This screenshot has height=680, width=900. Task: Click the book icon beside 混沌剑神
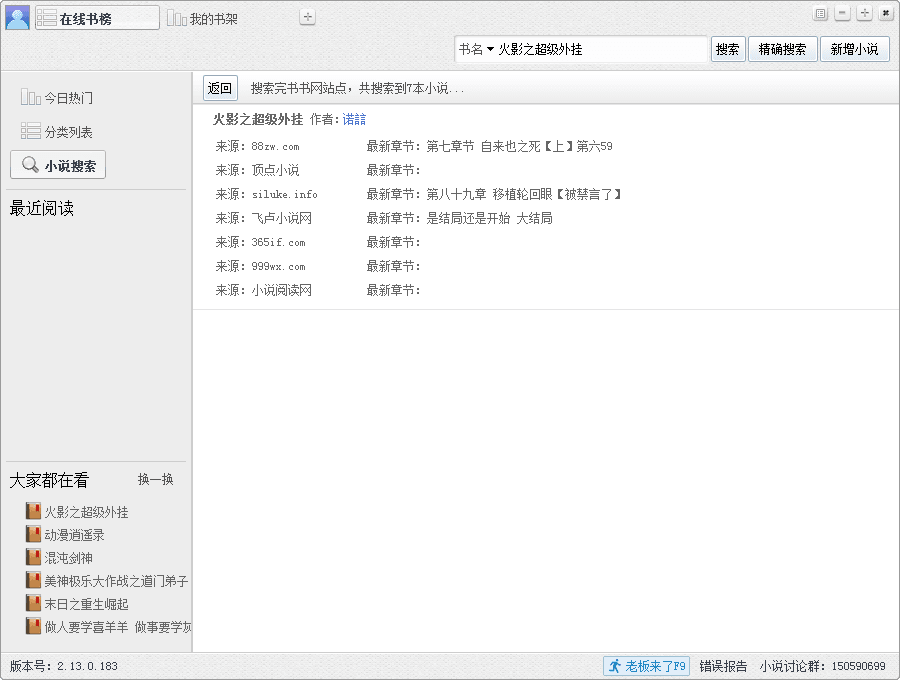[x=34, y=558]
